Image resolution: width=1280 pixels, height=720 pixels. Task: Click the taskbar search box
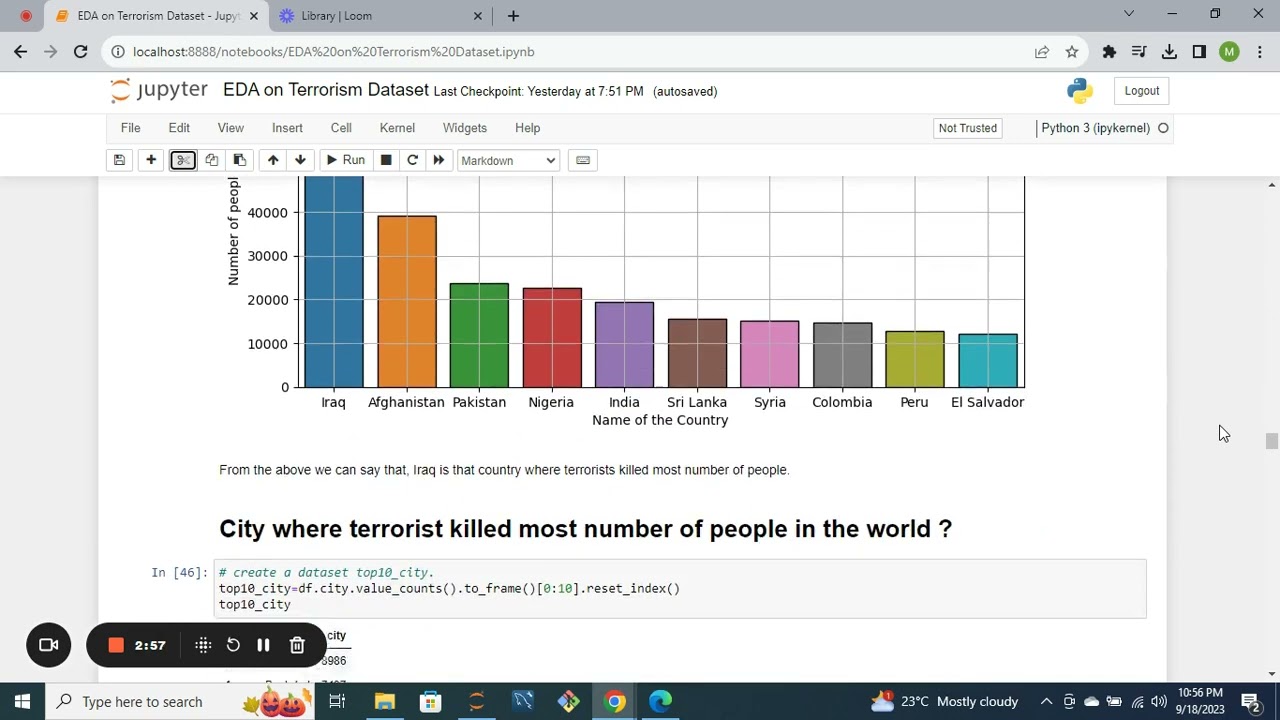[180, 701]
